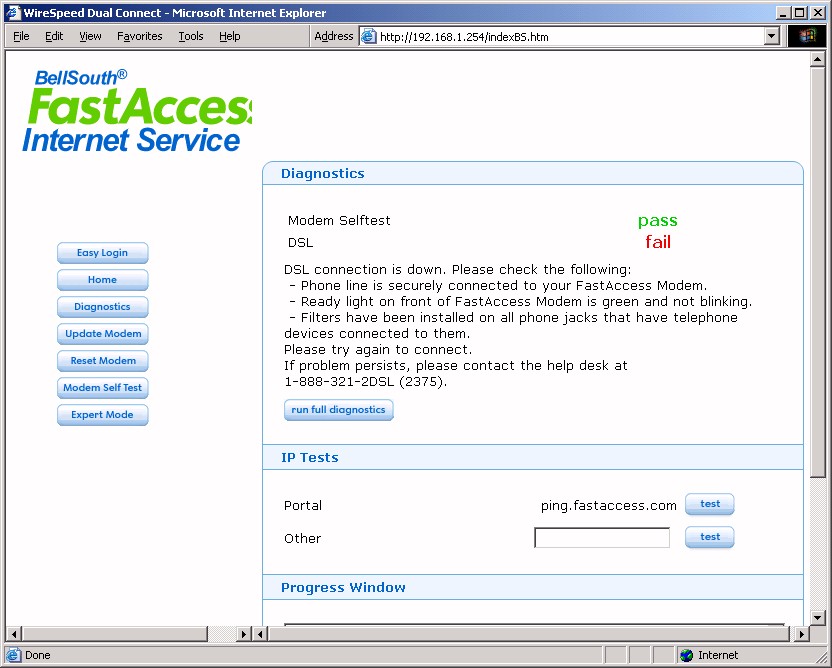Open the Tools menu
832x668 pixels.
(x=190, y=36)
